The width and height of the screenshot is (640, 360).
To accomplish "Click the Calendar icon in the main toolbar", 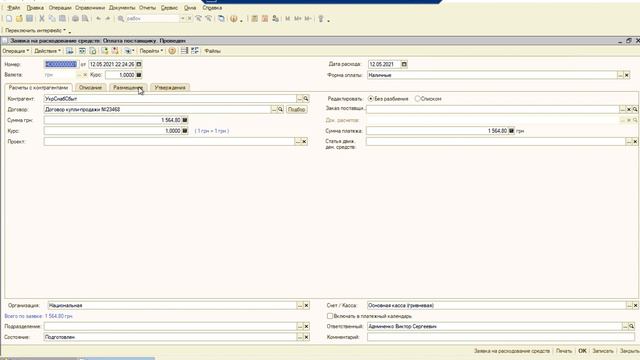I will pyautogui.click(x=264, y=19).
